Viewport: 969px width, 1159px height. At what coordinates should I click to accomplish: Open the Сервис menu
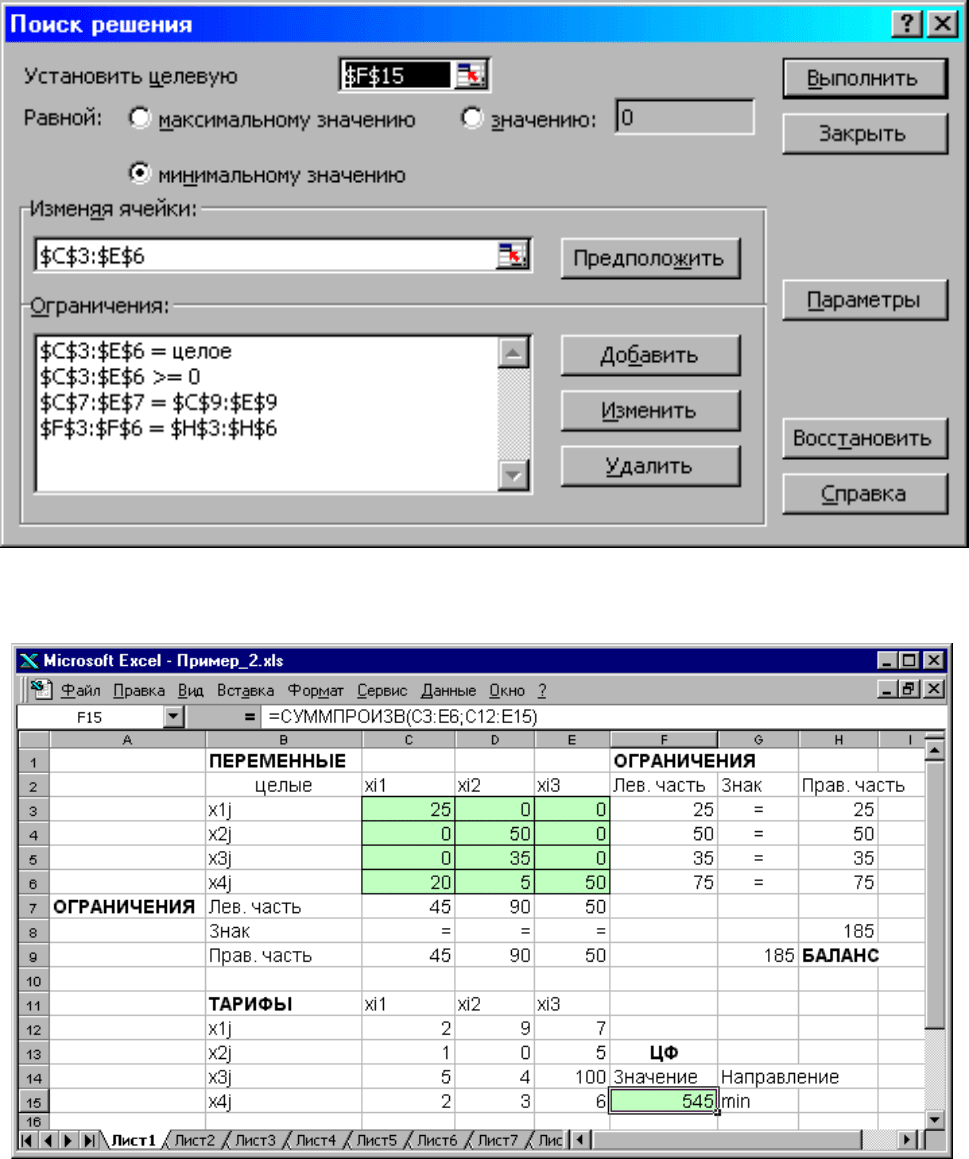click(x=382, y=690)
